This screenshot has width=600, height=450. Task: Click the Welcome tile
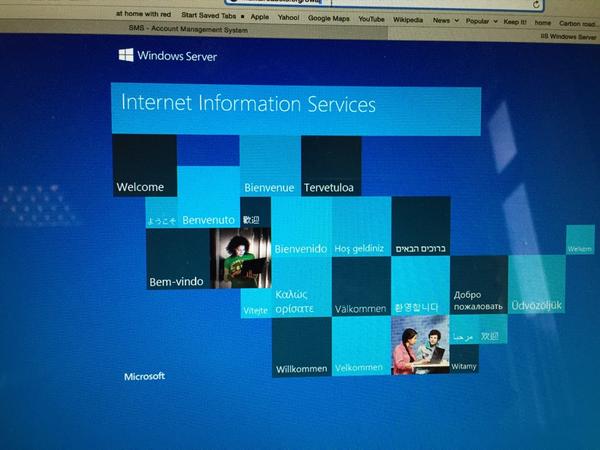[x=145, y=165]
